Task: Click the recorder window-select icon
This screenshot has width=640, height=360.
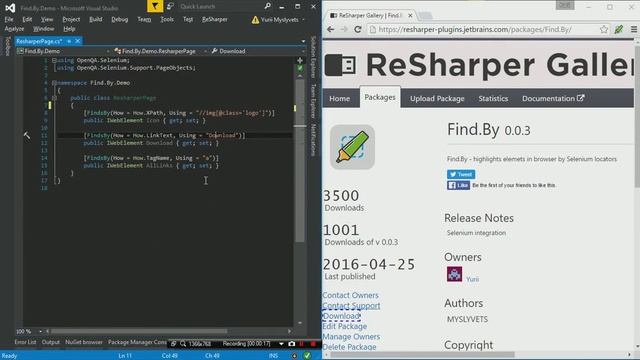Action: pos(174,344)
